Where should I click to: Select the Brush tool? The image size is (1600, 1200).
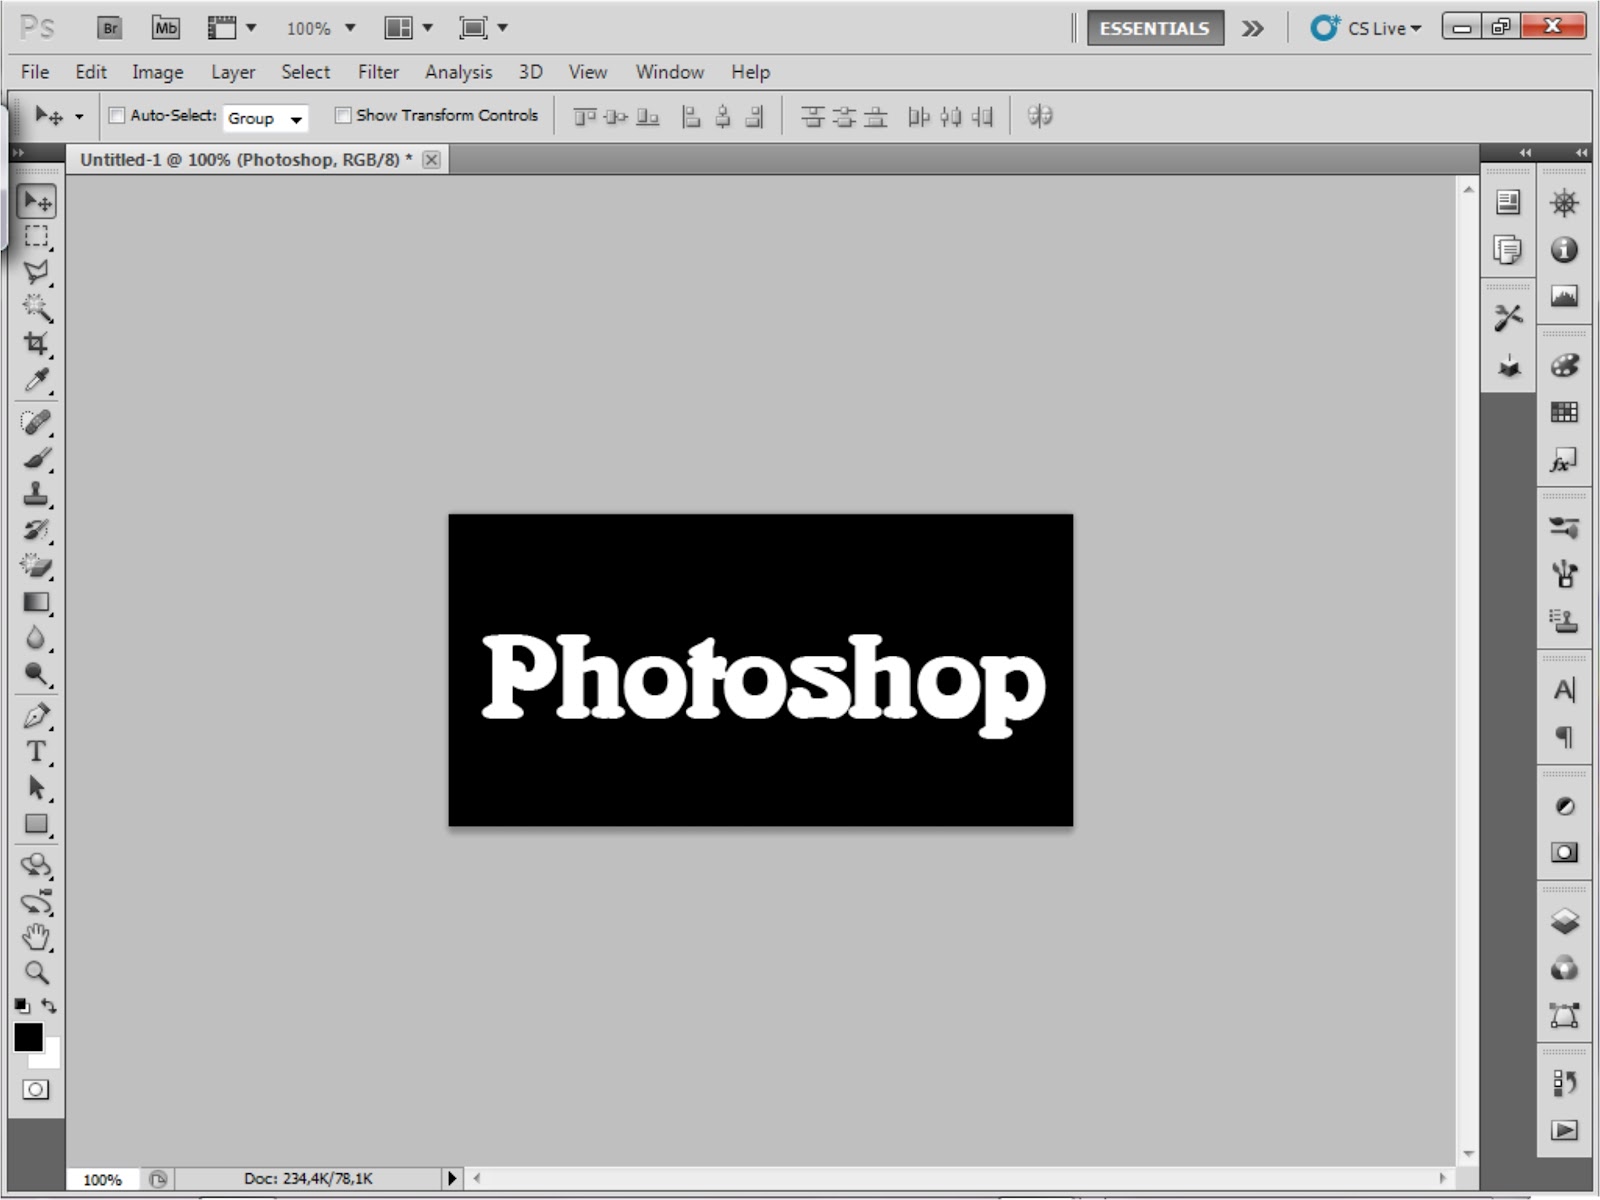click(x=37, y=458)
